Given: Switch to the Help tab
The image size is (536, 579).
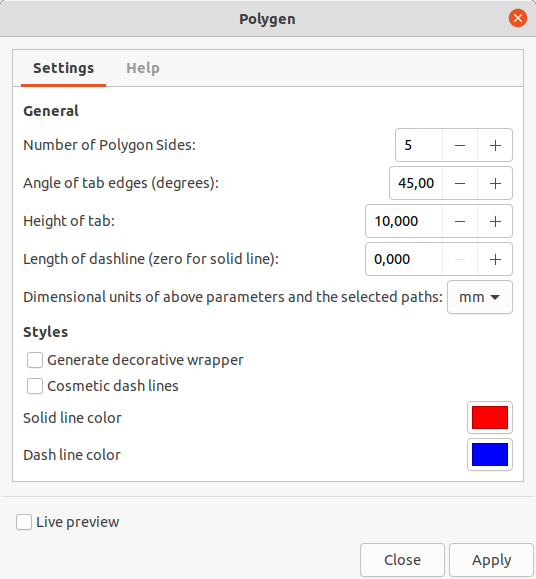Looking at the screenshot, I should 143,68.
